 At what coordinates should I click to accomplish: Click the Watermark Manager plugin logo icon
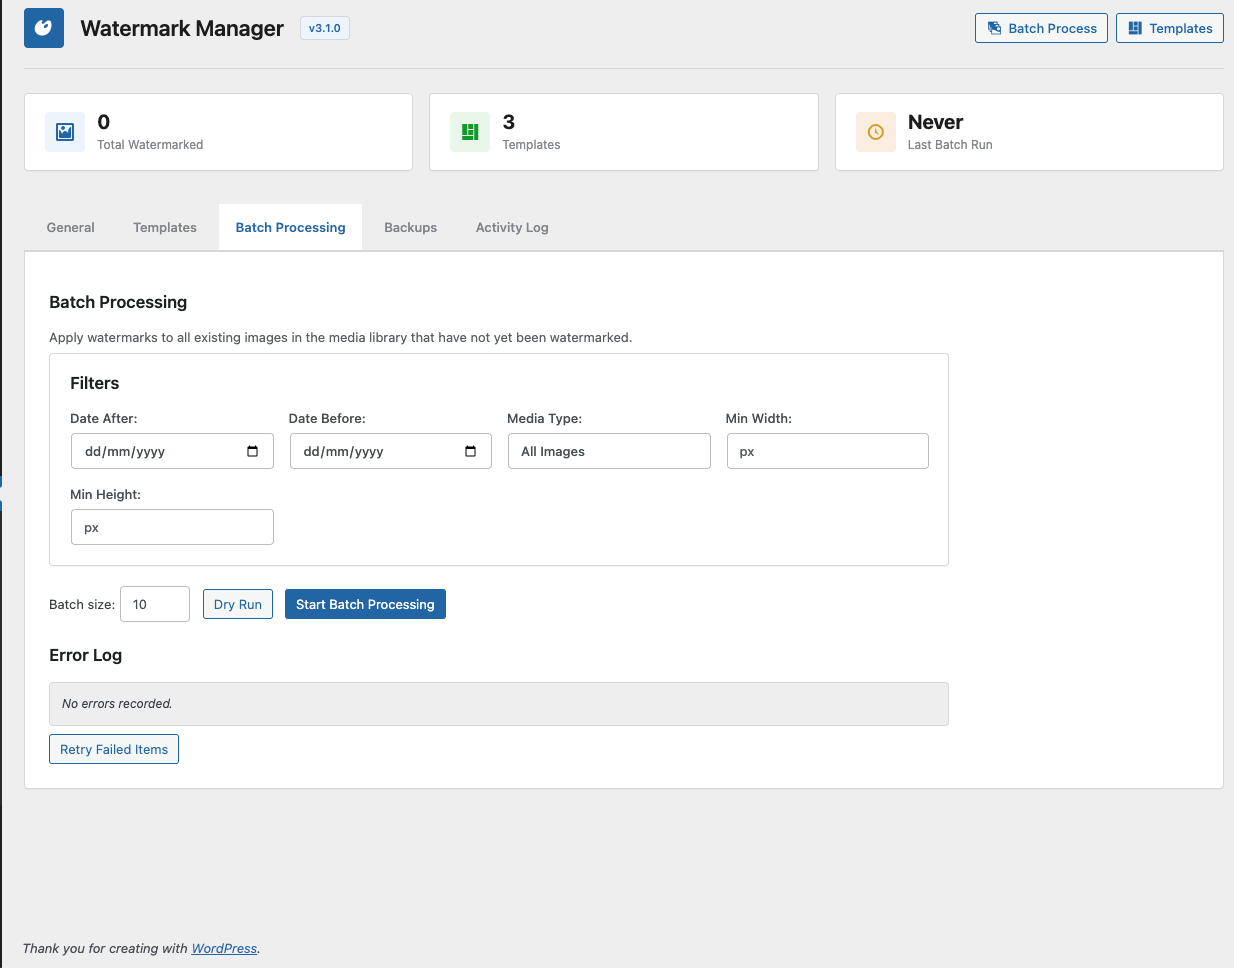click(x=43, y=27)
